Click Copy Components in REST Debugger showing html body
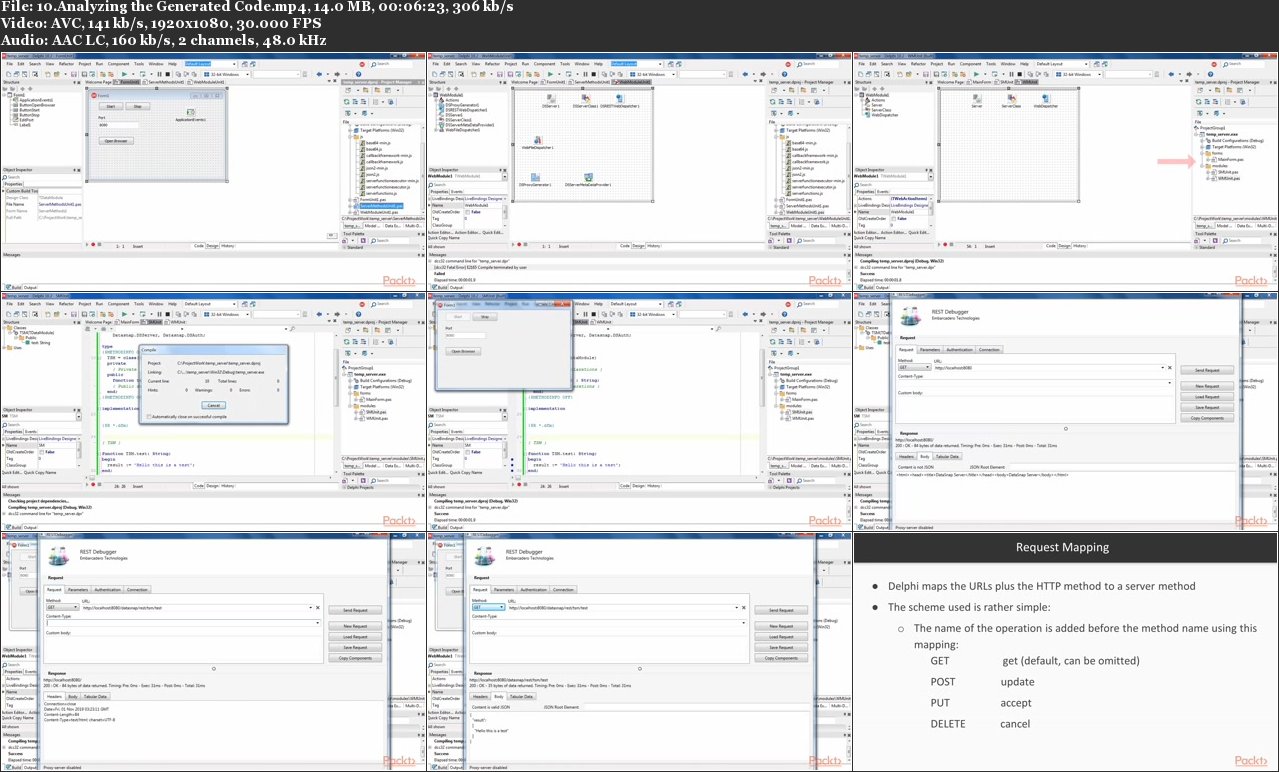Viewport: 1279px width, 772px height. tap(1207, 418)
